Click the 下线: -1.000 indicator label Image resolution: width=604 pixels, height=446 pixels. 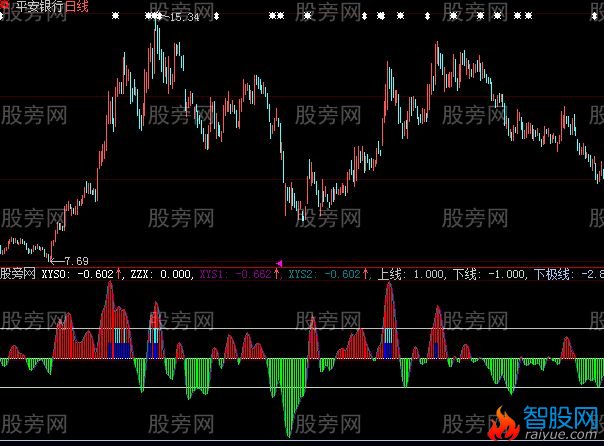(x=489, y=274)
